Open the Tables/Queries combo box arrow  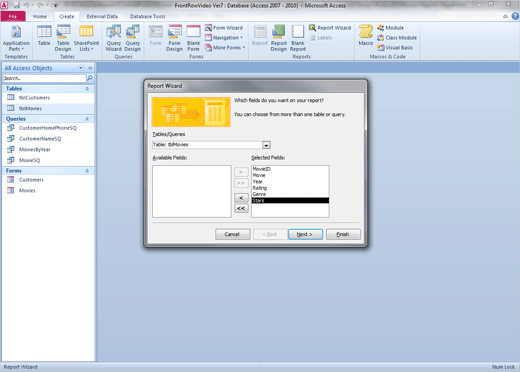click(266, 145)
